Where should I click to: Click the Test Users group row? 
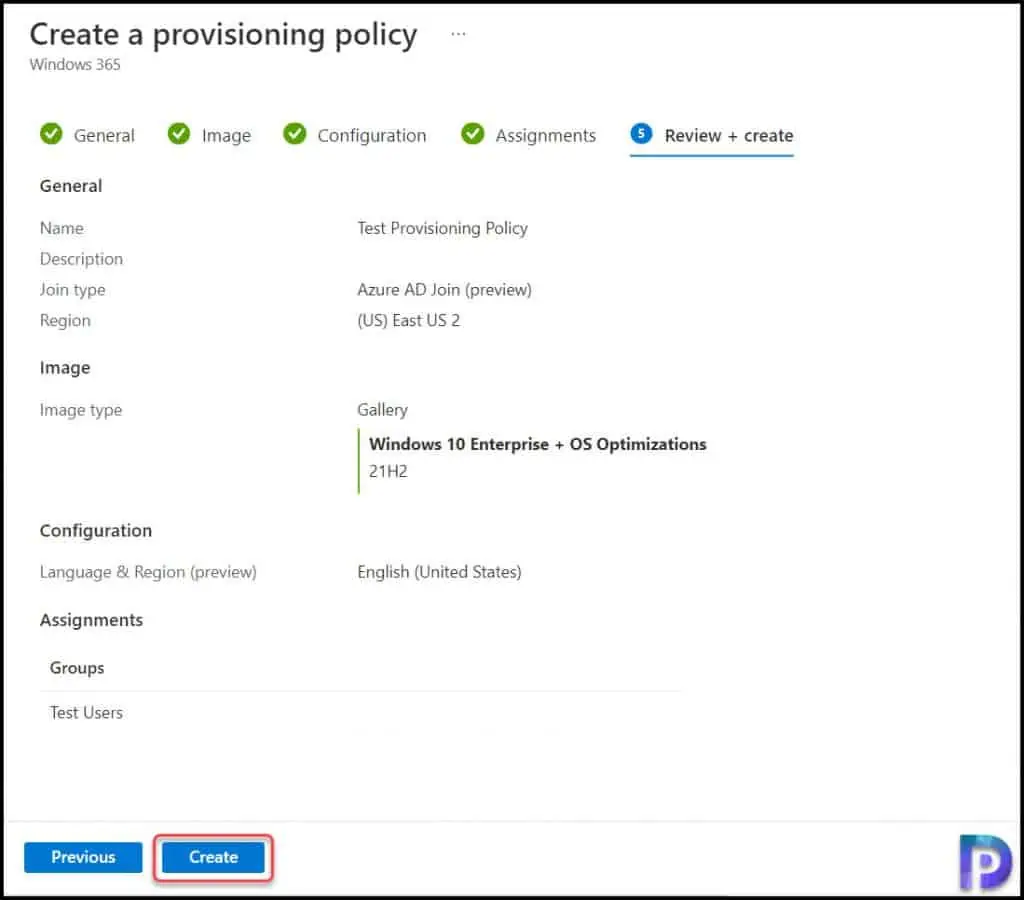pos(360,713)
